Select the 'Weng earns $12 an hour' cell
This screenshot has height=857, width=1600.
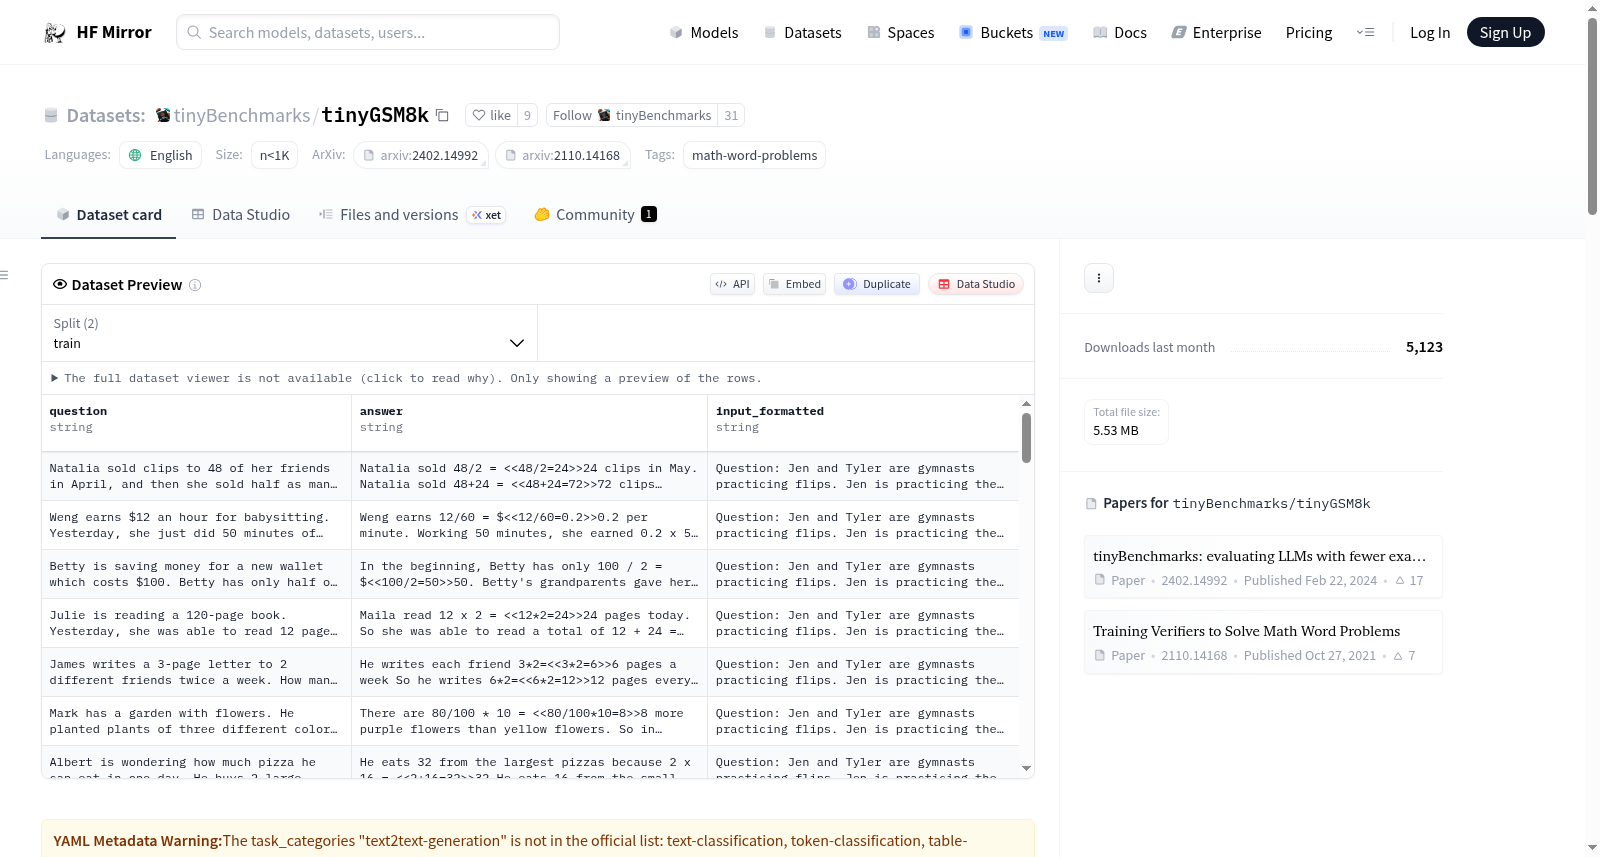coord(197,525)
